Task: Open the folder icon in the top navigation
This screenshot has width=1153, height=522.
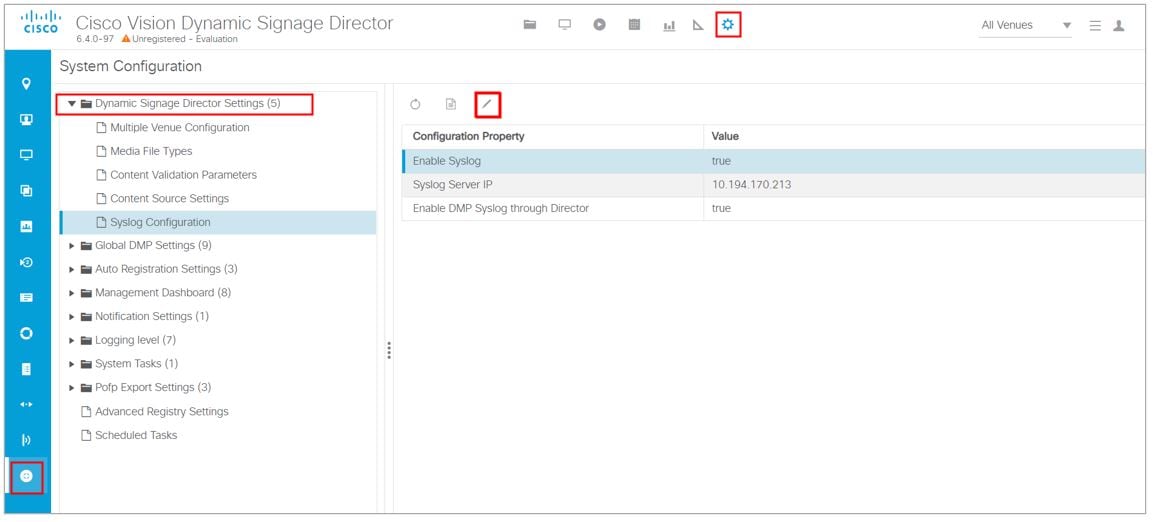Action: [x=529, y=25]
